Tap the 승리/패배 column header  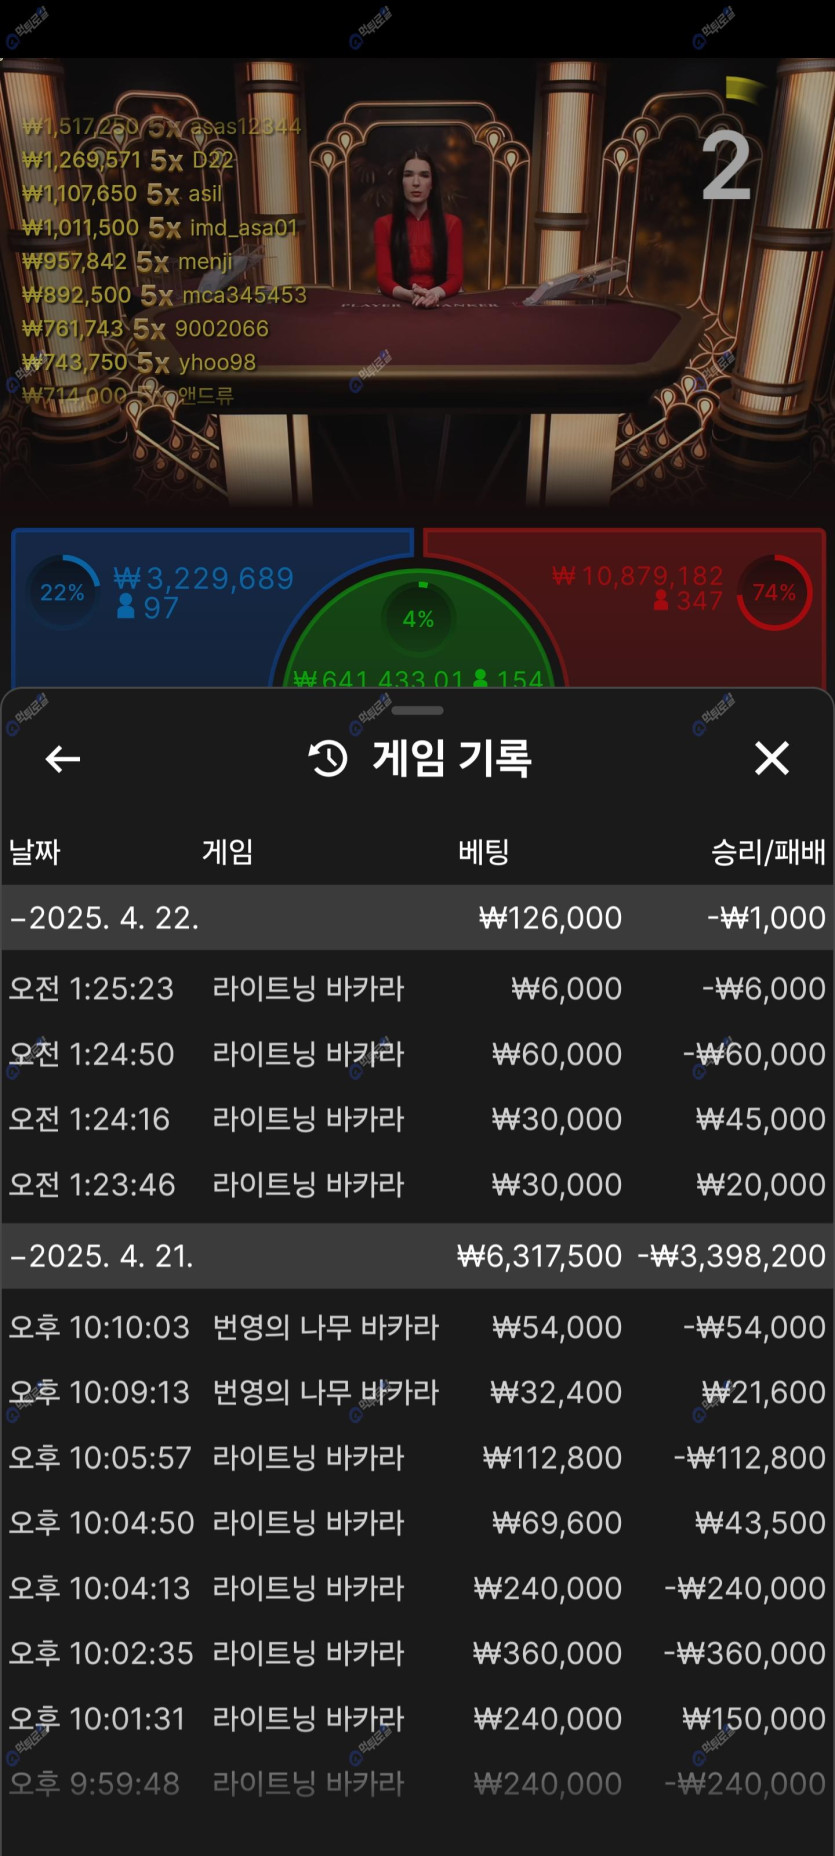tap(767, 852)
